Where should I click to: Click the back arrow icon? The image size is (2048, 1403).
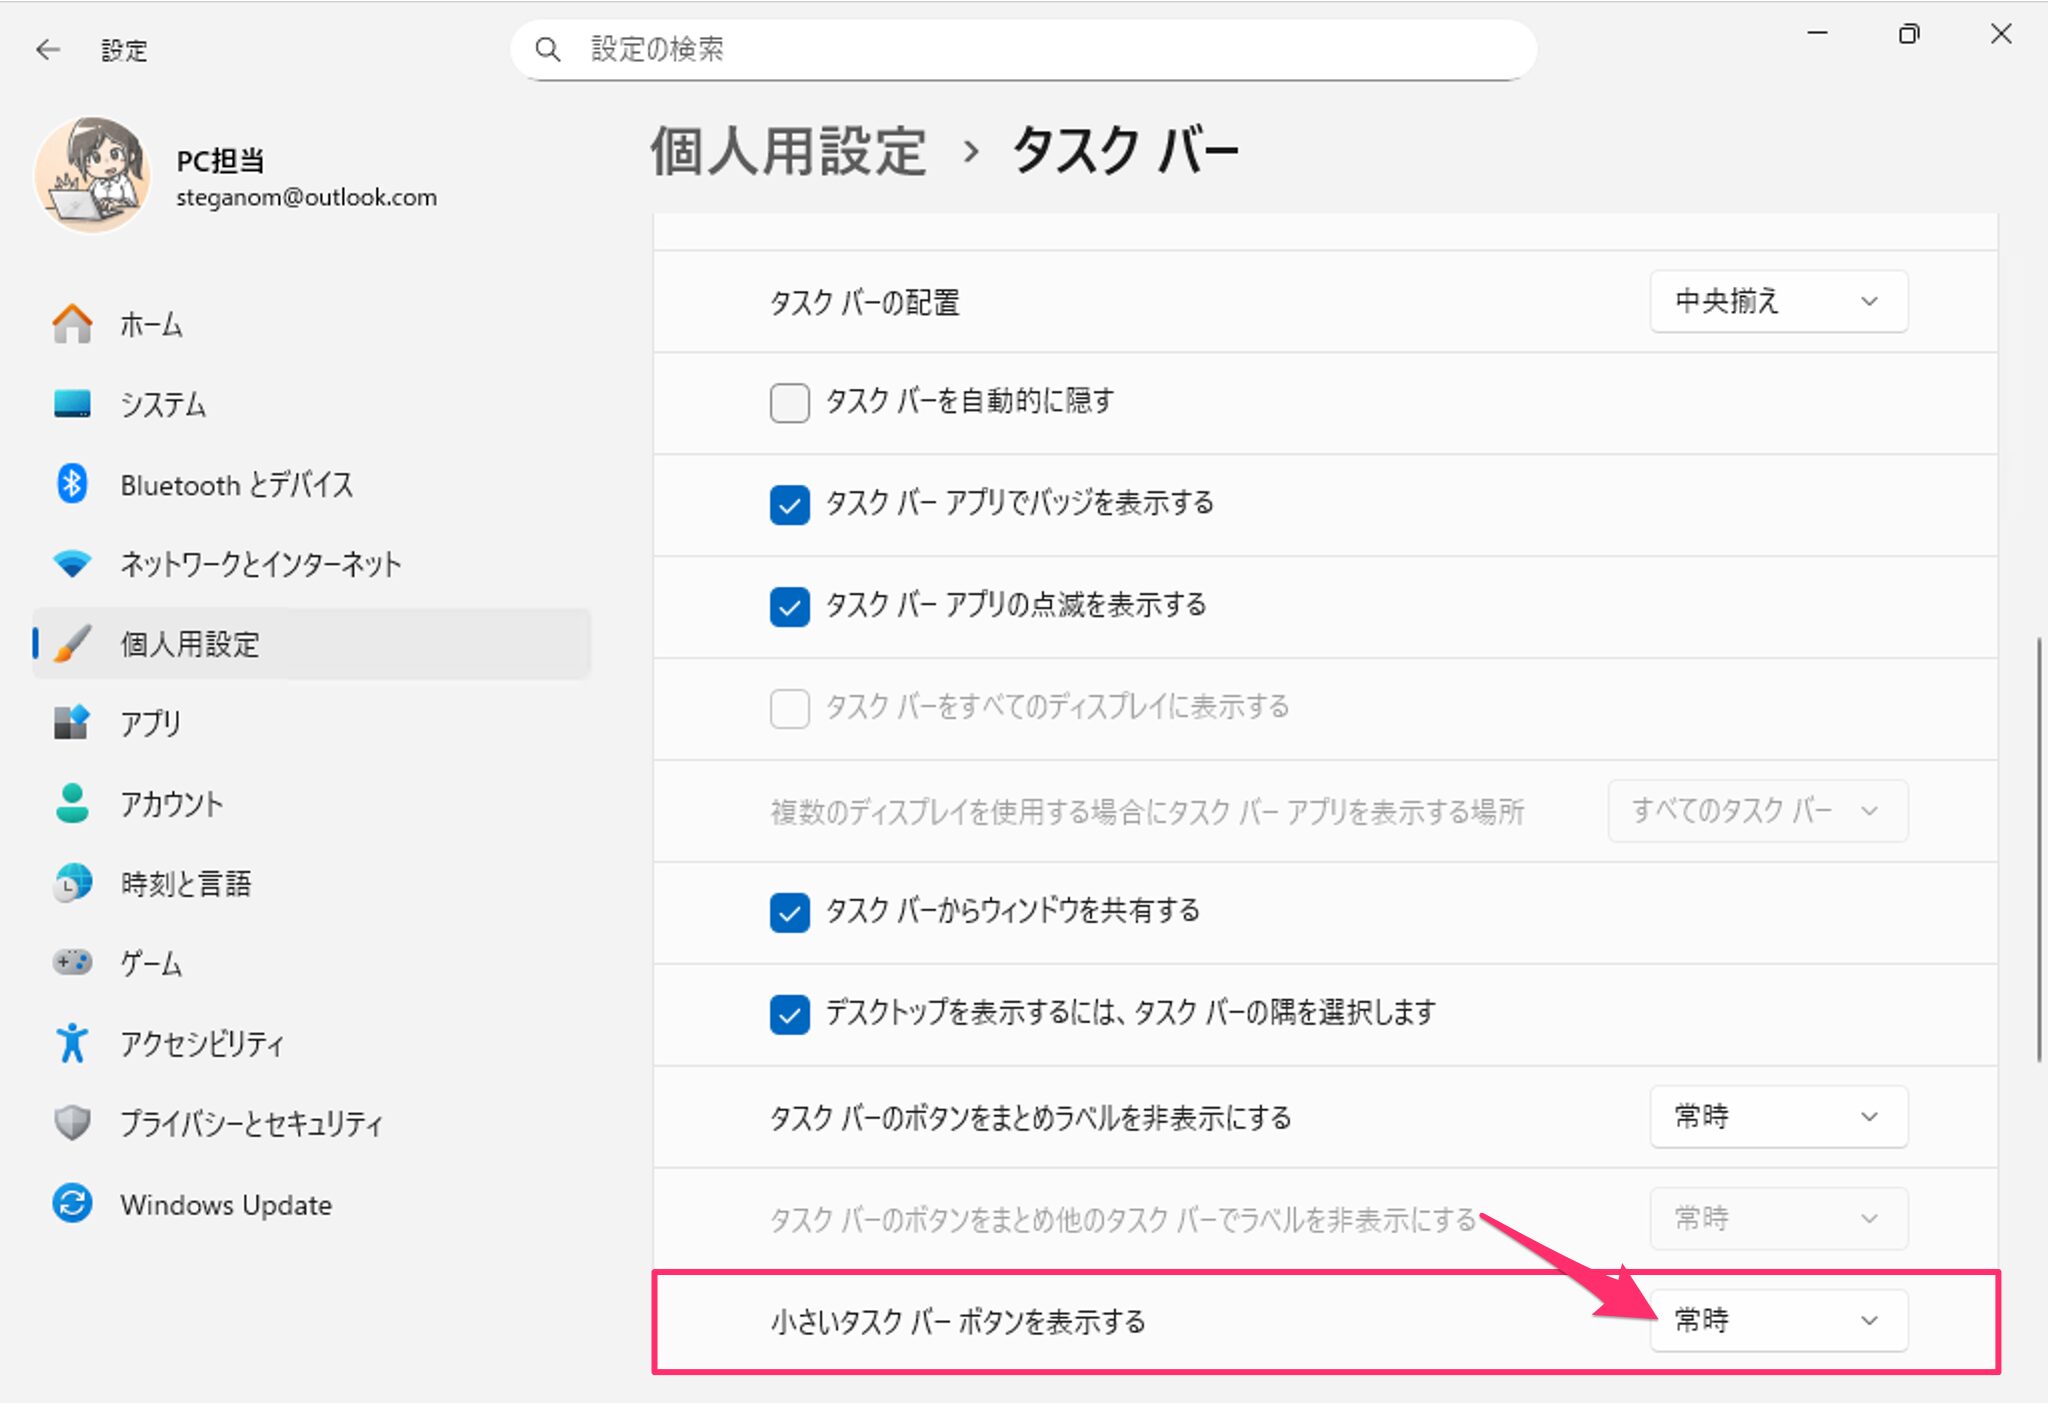(47, 50)
